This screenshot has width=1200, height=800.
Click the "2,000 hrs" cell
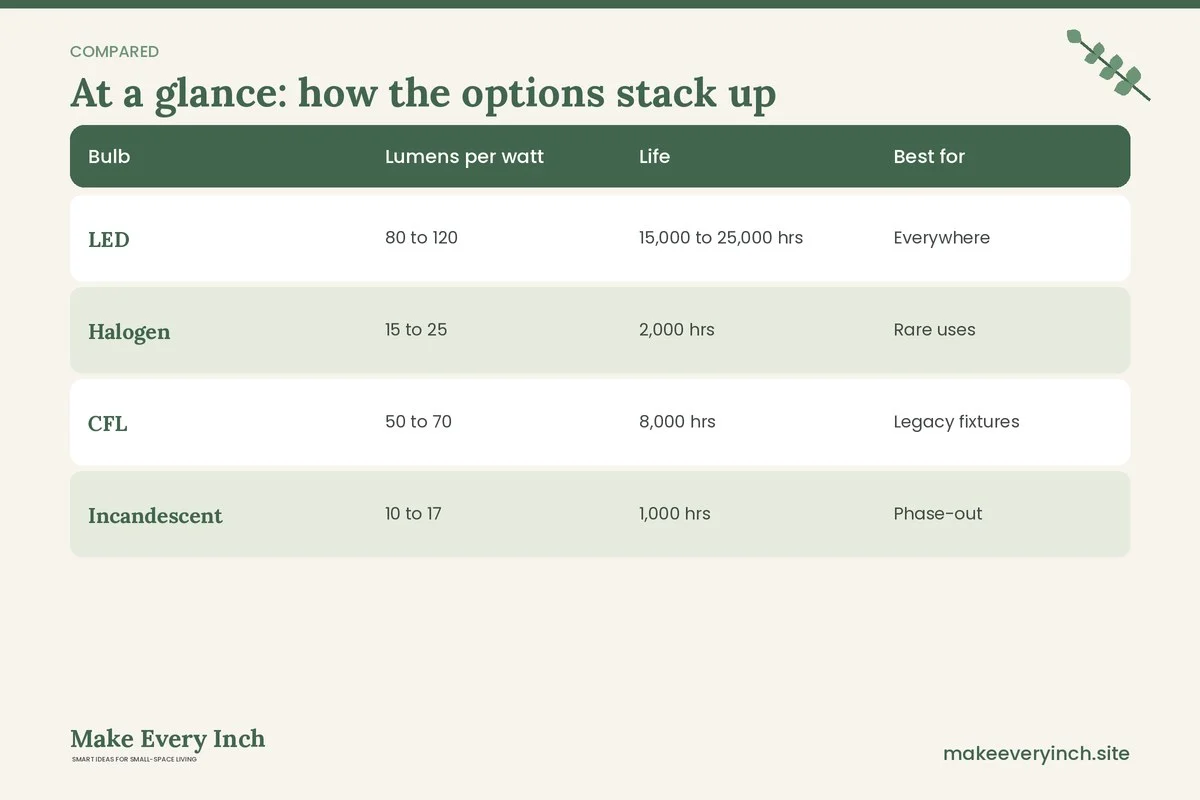click(677, 330)
